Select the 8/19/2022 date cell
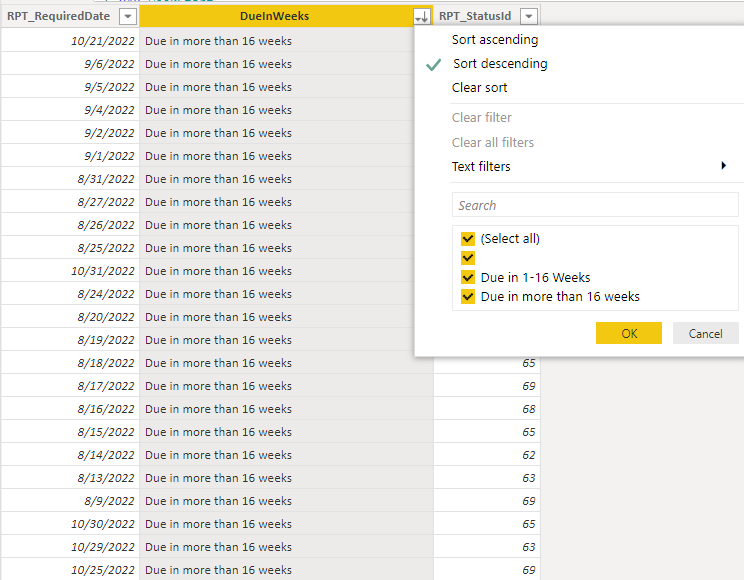The image size is (744, 580). pyautogui.click(x=70, y=340)
